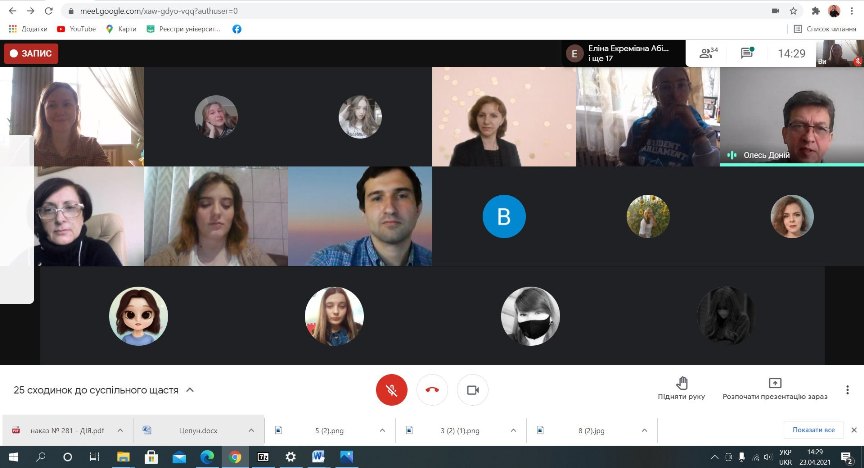
Task: Toggle the camera button in the call controls
Action: tap(473, 390)
